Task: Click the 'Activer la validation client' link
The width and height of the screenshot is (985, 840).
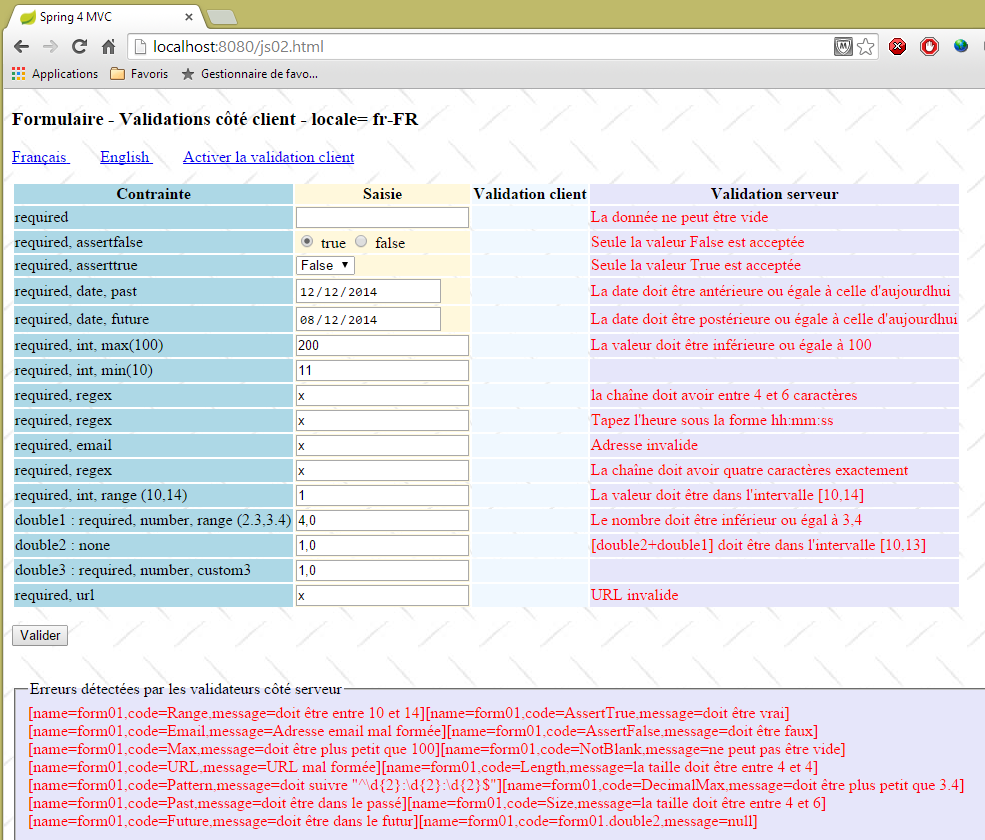Action: coord(268,157)
